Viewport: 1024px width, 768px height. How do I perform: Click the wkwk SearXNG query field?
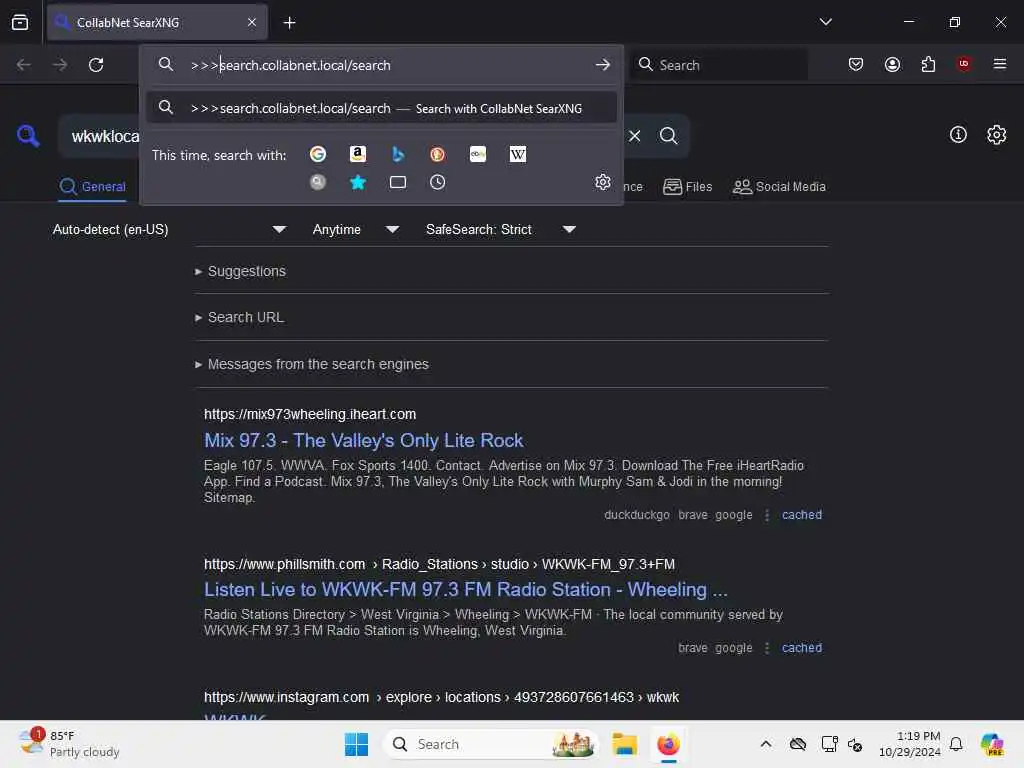pyautogui.click(x=104, y=136)
